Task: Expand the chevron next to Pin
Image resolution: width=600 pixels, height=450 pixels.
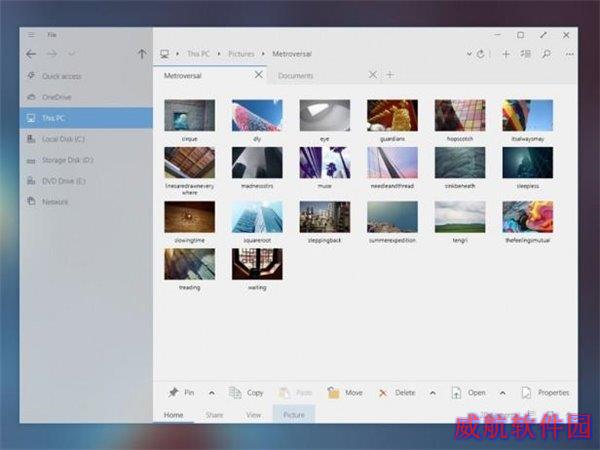Action: click(212, 393)
